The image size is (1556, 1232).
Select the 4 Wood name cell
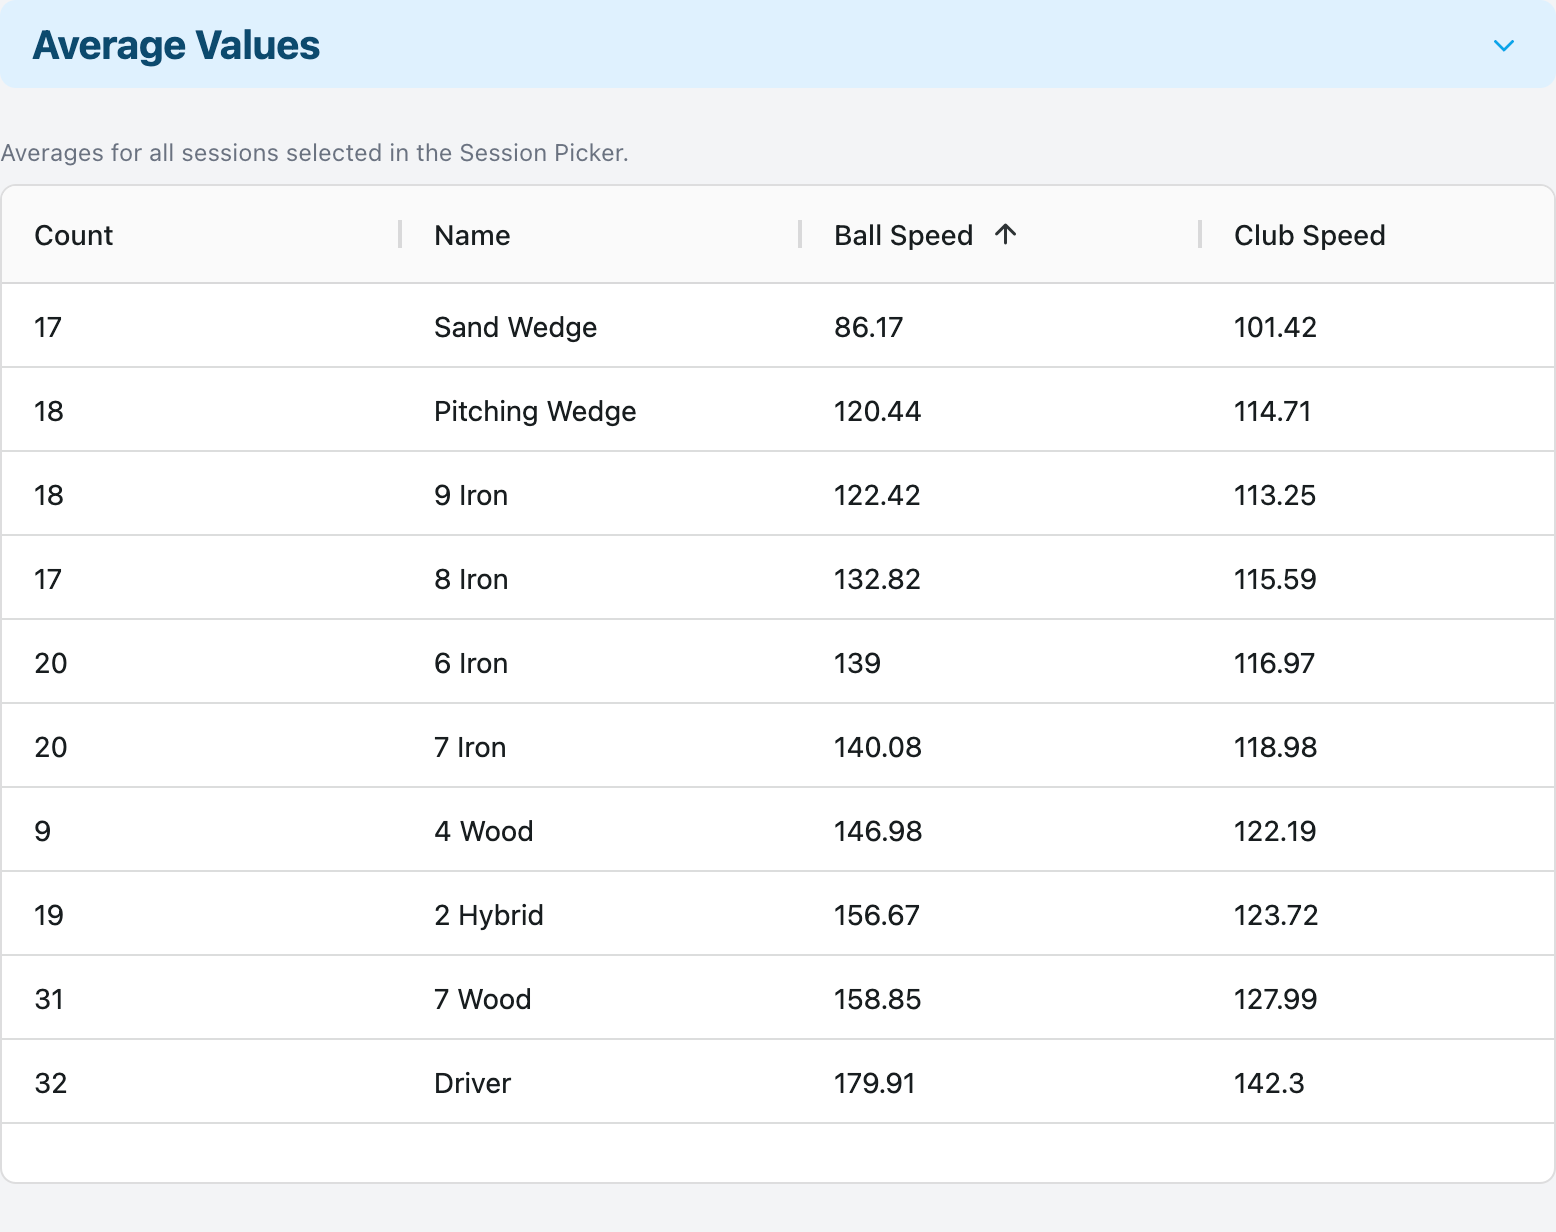pyautogui.click(x=484, y=831)
